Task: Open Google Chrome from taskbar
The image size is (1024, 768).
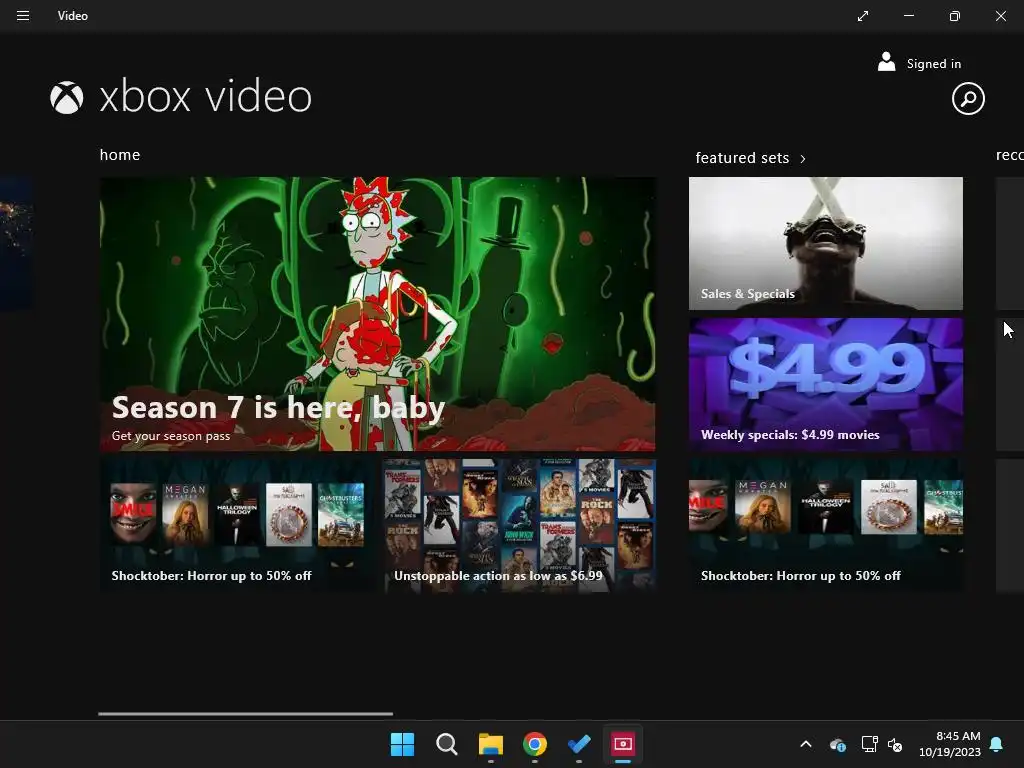Action: point(535,744)
